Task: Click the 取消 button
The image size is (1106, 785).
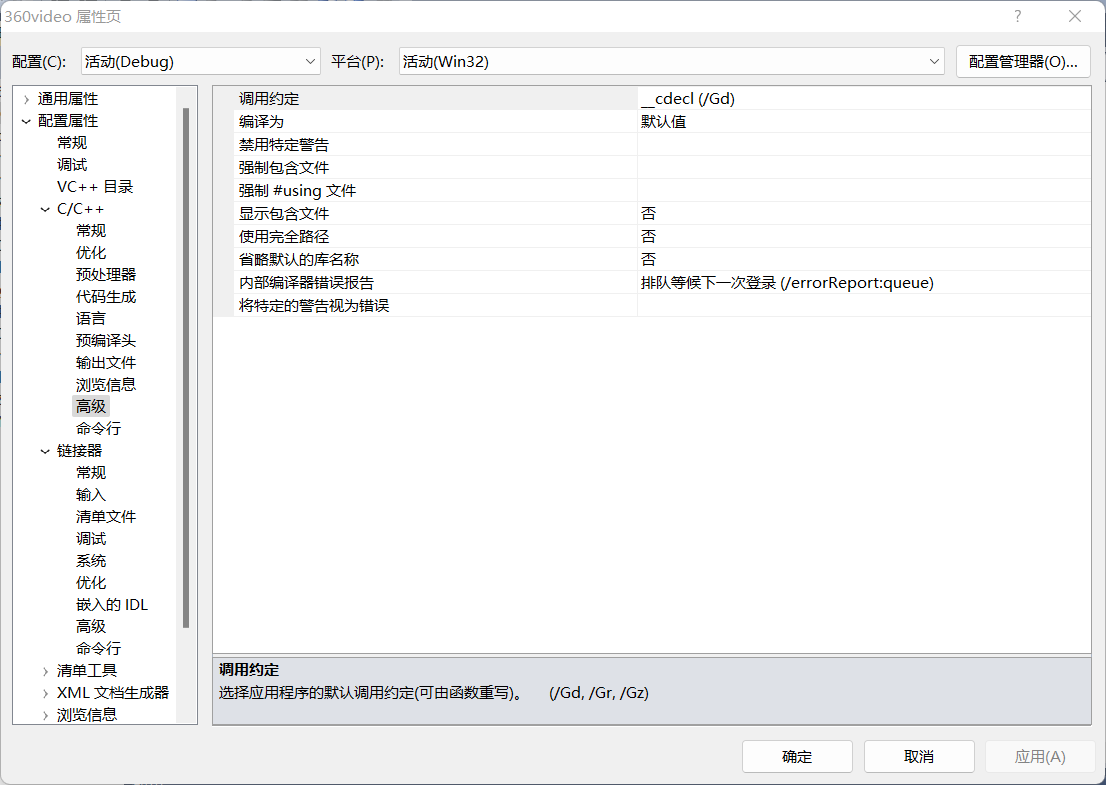Action: [918, 756]
